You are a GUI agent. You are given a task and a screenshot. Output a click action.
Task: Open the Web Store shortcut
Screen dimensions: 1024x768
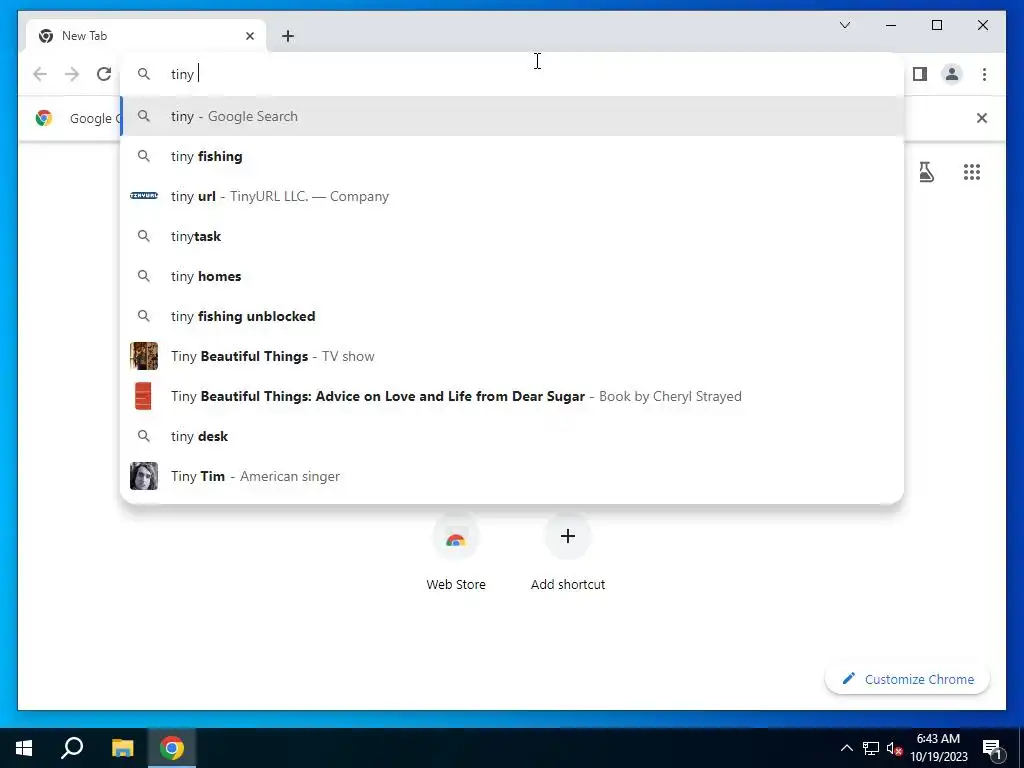click(x=456, y=552)
